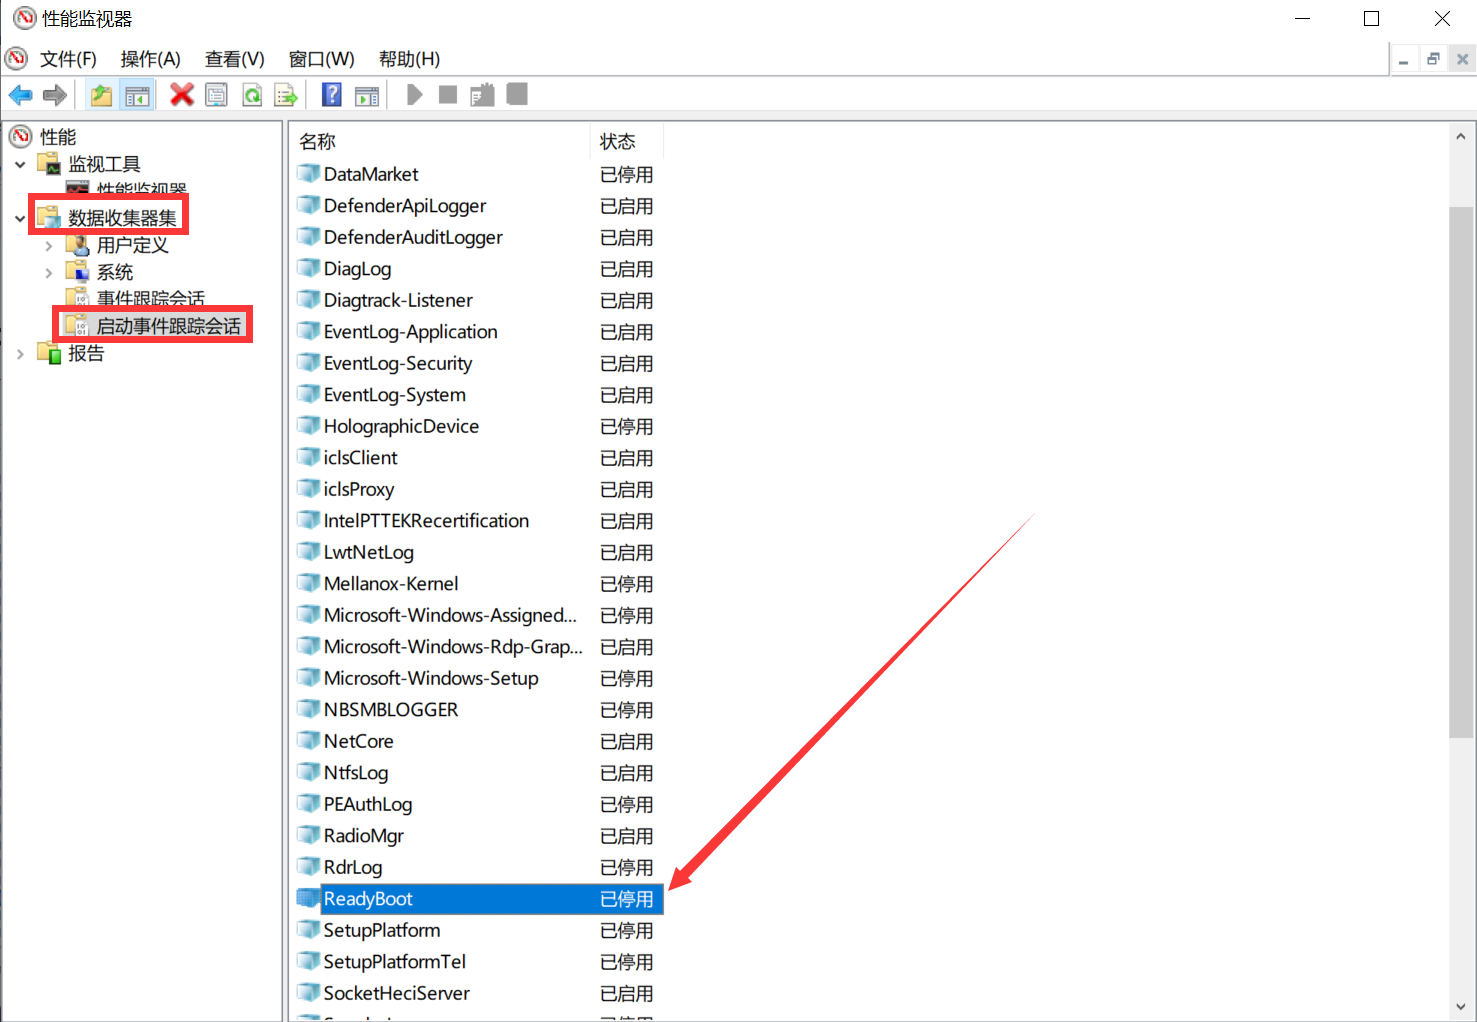Image resolution: width=1477 pixels, height=1022 pixels.
Task: Click the NetCore session icon
Action: 308,741
